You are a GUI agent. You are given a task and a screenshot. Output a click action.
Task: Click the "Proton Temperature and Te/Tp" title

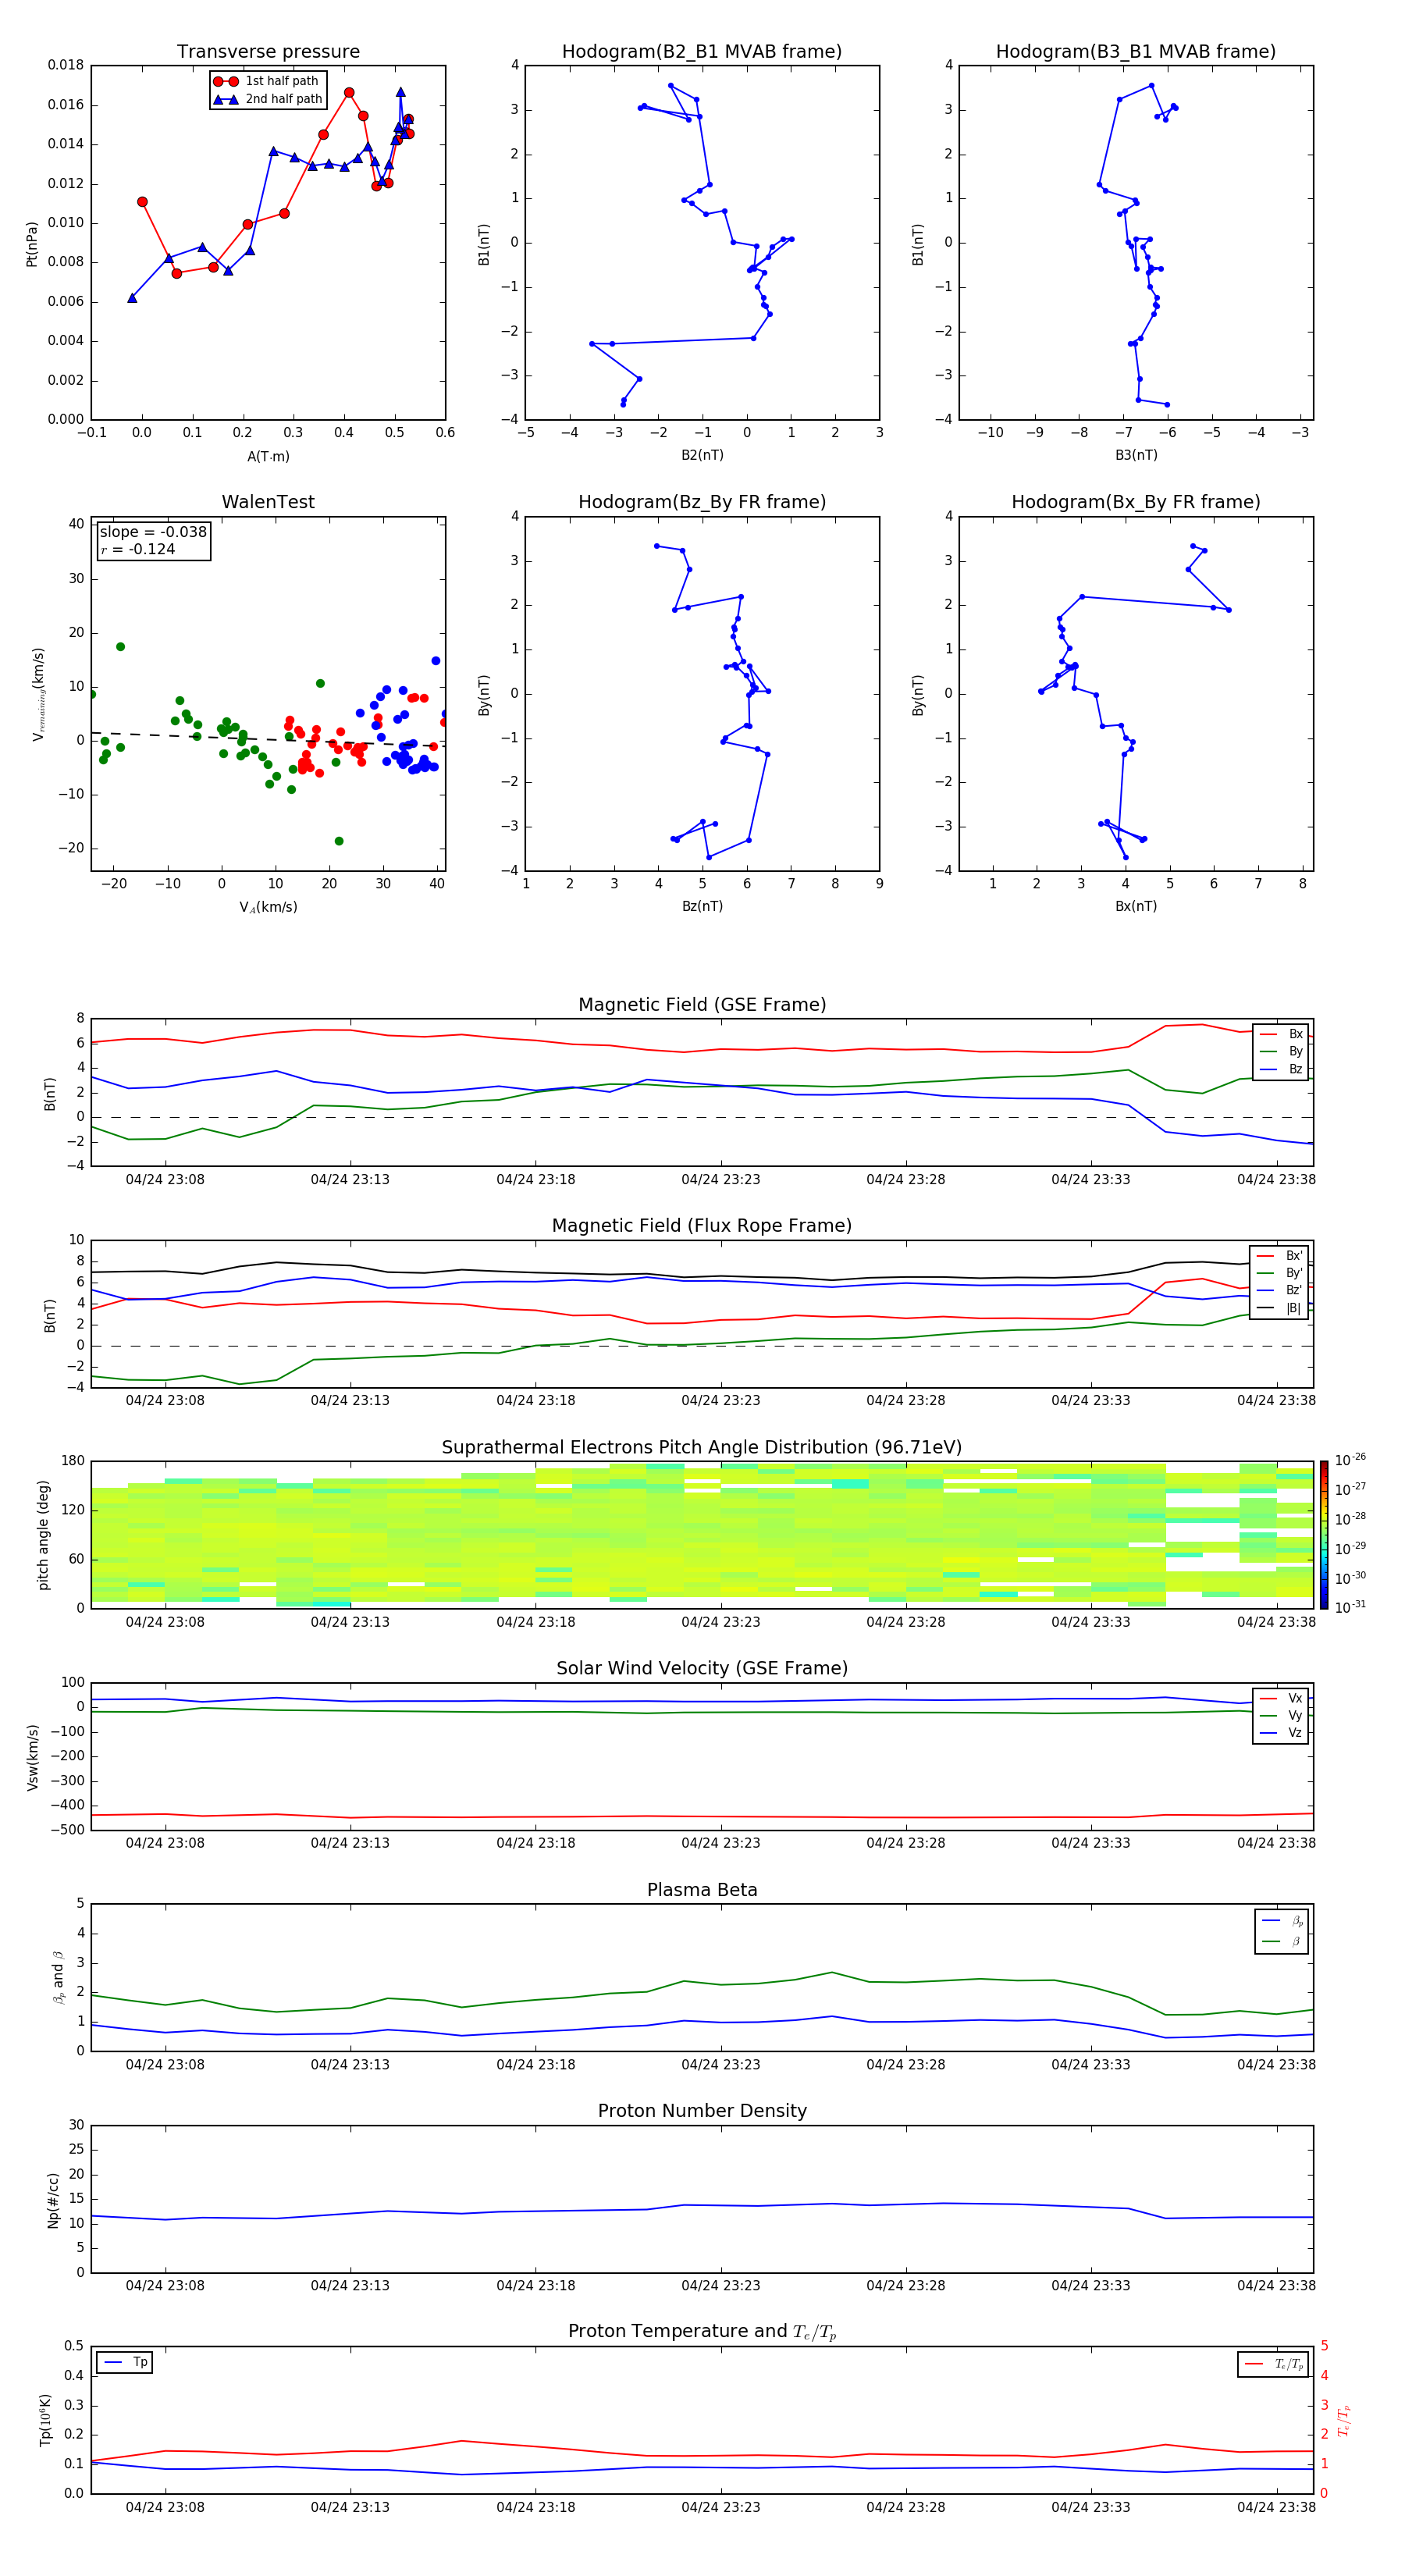702,2332
